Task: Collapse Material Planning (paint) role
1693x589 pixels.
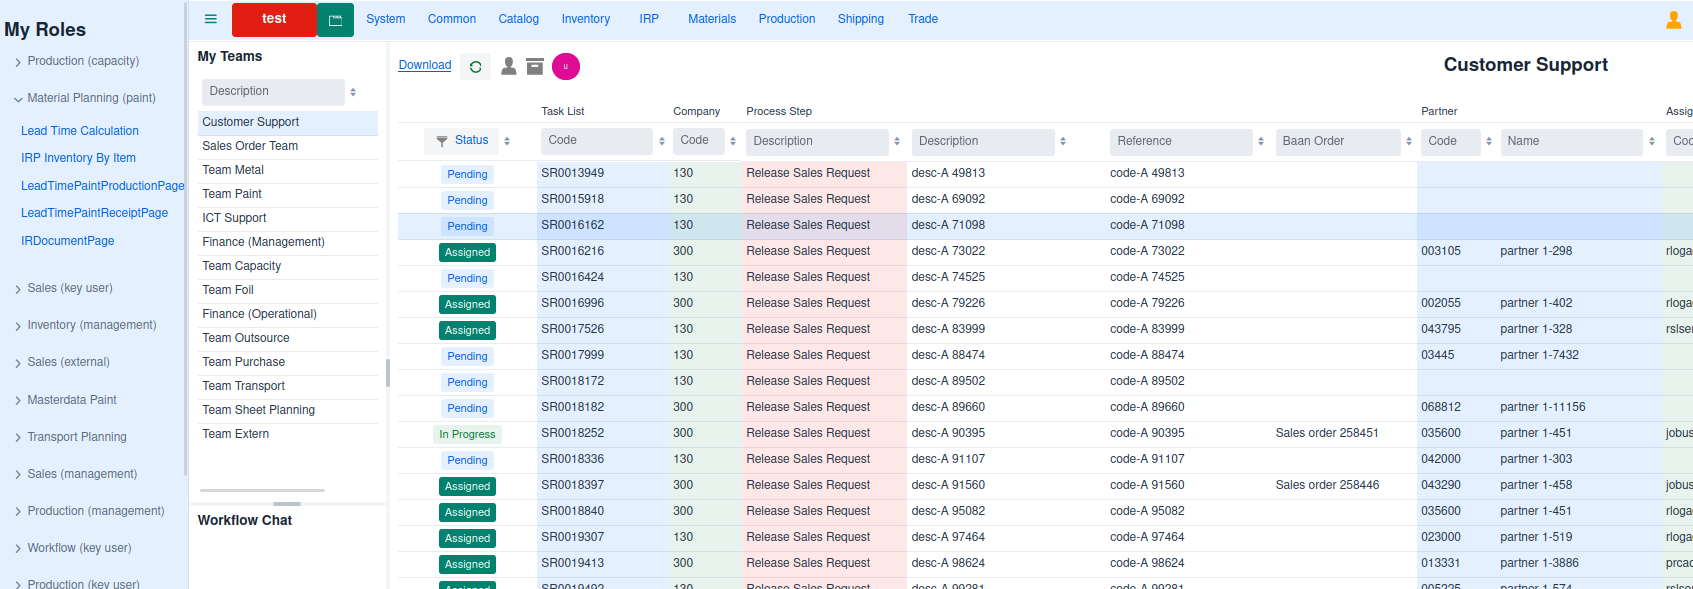Action: point(18,99)
